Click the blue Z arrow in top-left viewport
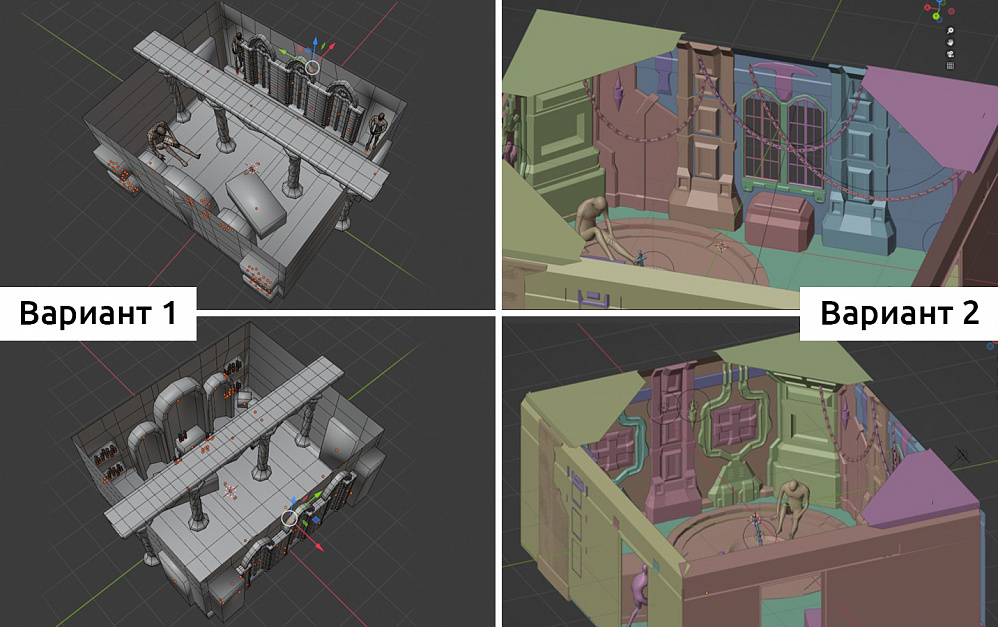This screenshot has height=627, width=998. coord(314,45)
